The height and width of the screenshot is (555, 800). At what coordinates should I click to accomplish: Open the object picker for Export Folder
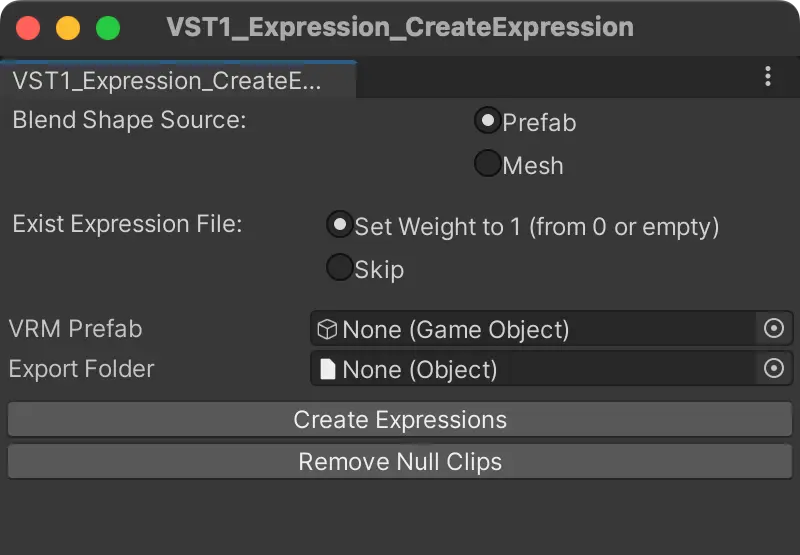pos(774,369)
